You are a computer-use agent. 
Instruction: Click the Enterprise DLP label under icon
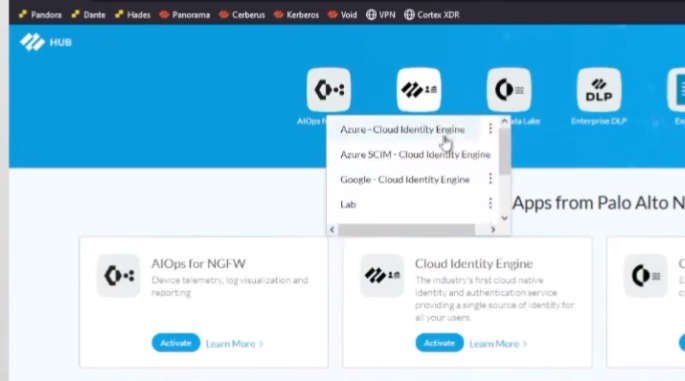[x=599, y=121]
